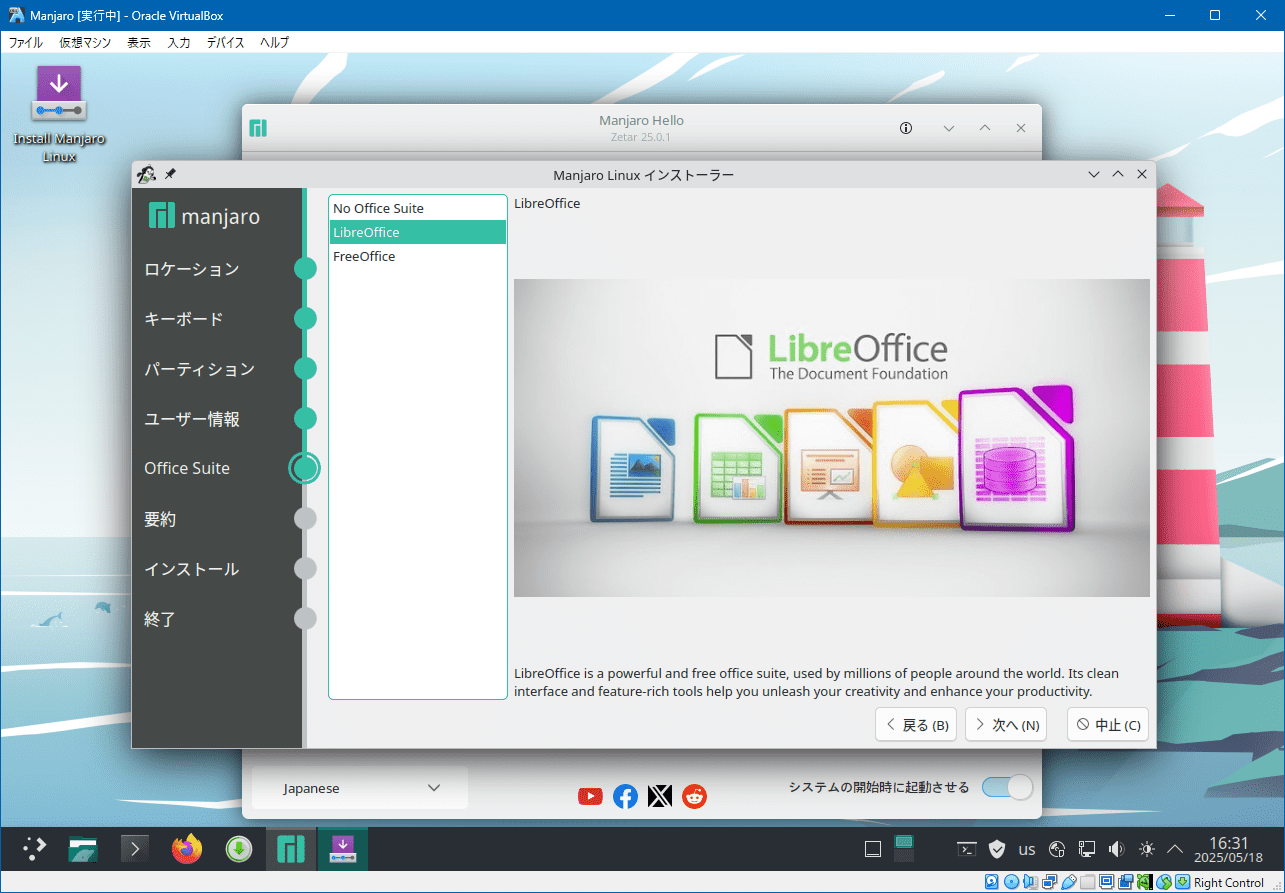Click the 中止 (C) cancel button
The width and height of the screenshot is (1285, 893).
point(1108,725)
